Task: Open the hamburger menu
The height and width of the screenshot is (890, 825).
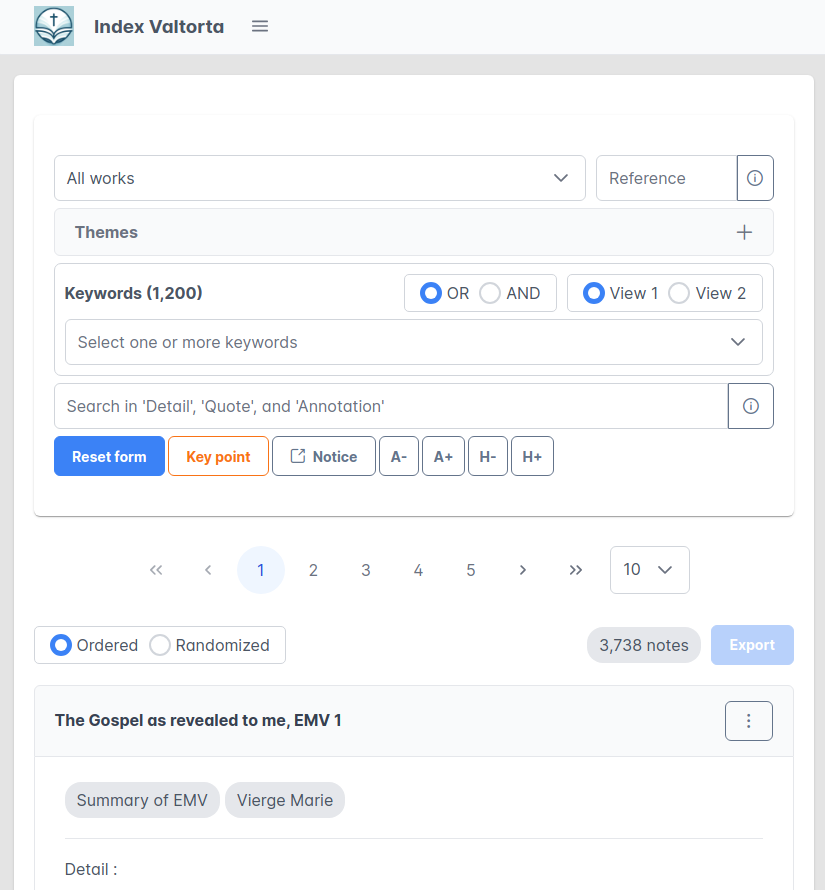Action: (x=260, y=26)
